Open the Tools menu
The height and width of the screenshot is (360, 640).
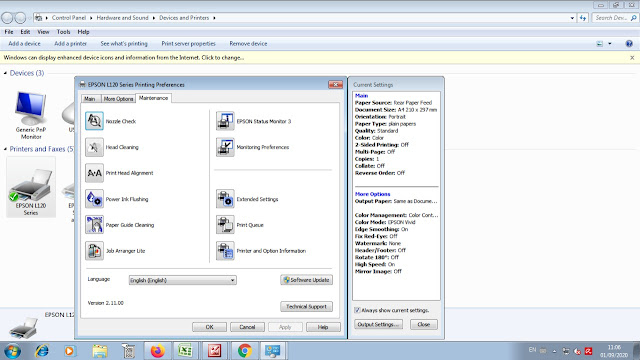(x=63, y=32)
